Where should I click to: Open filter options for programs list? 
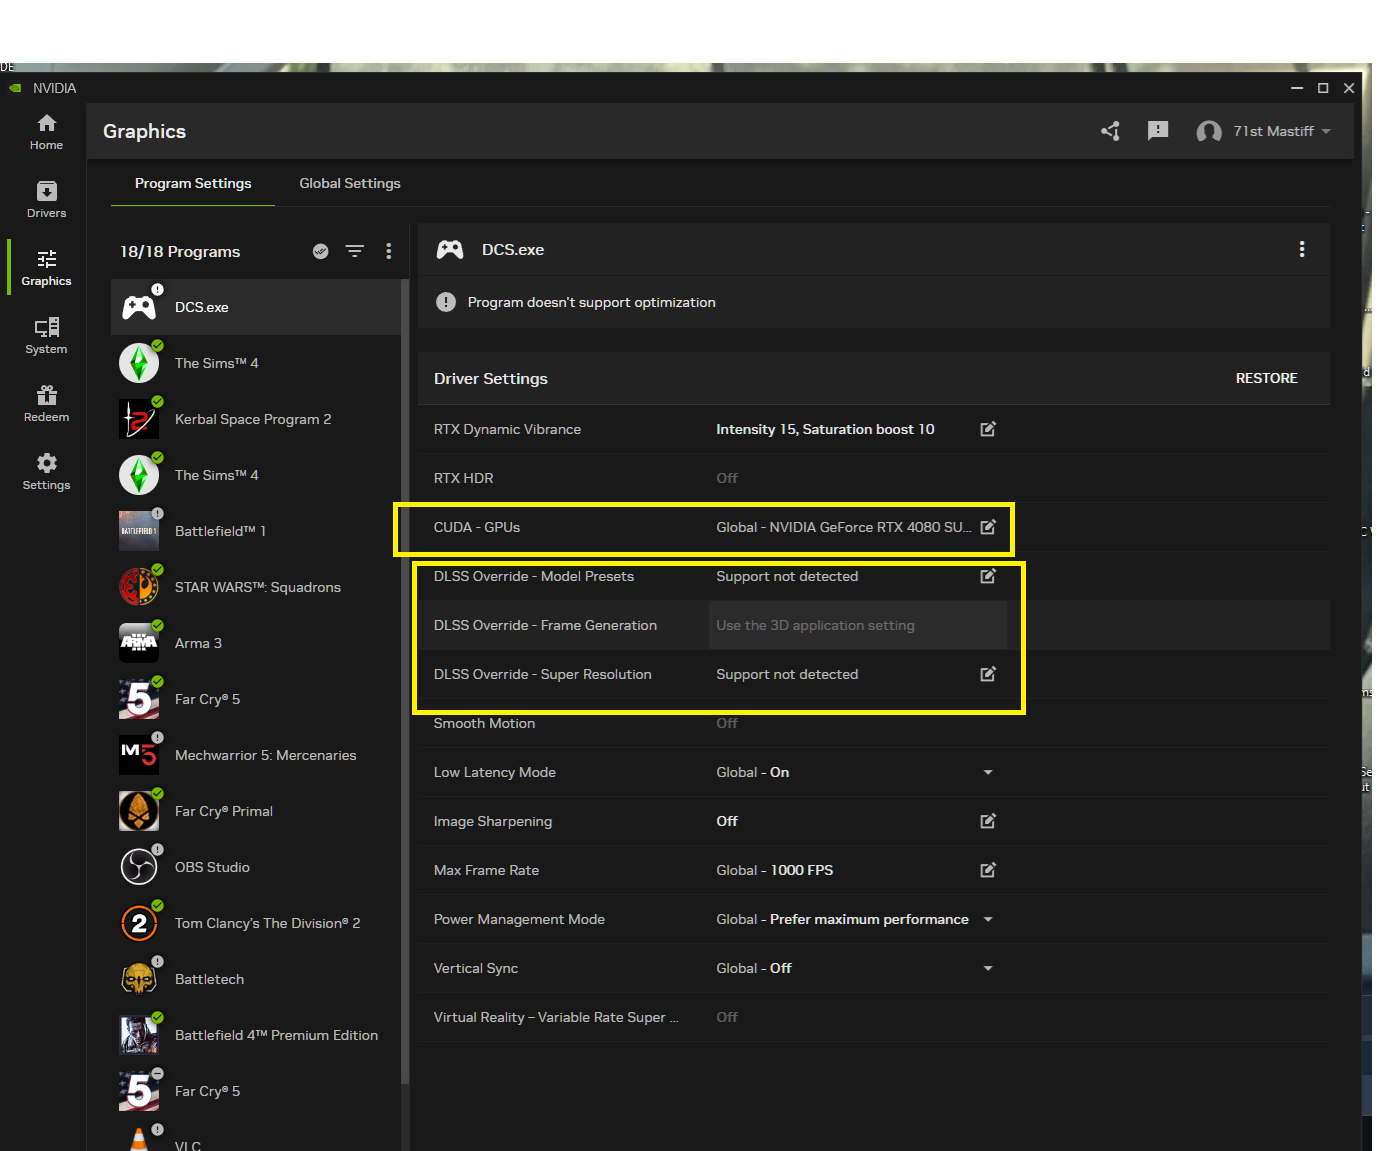pos(355,251)
